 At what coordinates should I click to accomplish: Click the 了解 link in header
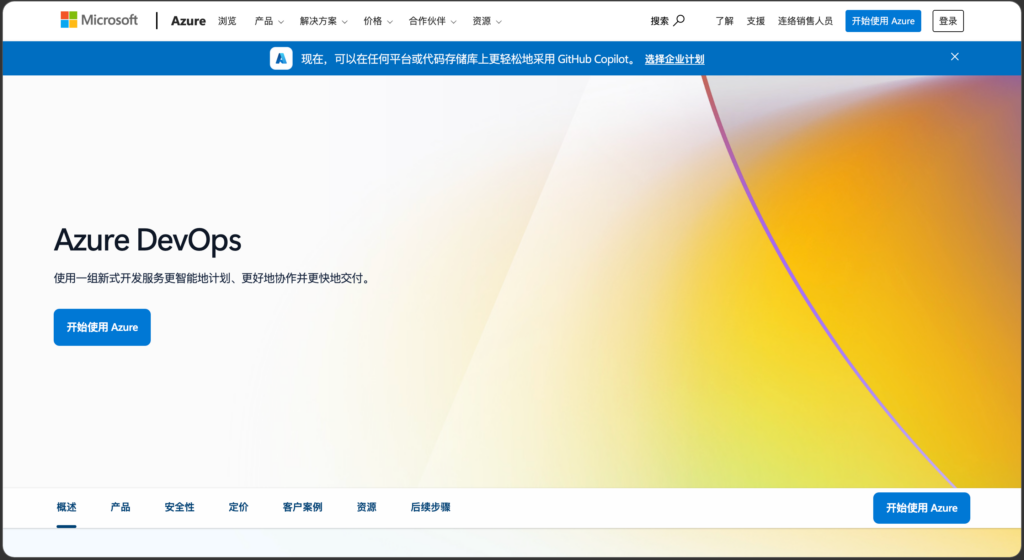(724, 21)
